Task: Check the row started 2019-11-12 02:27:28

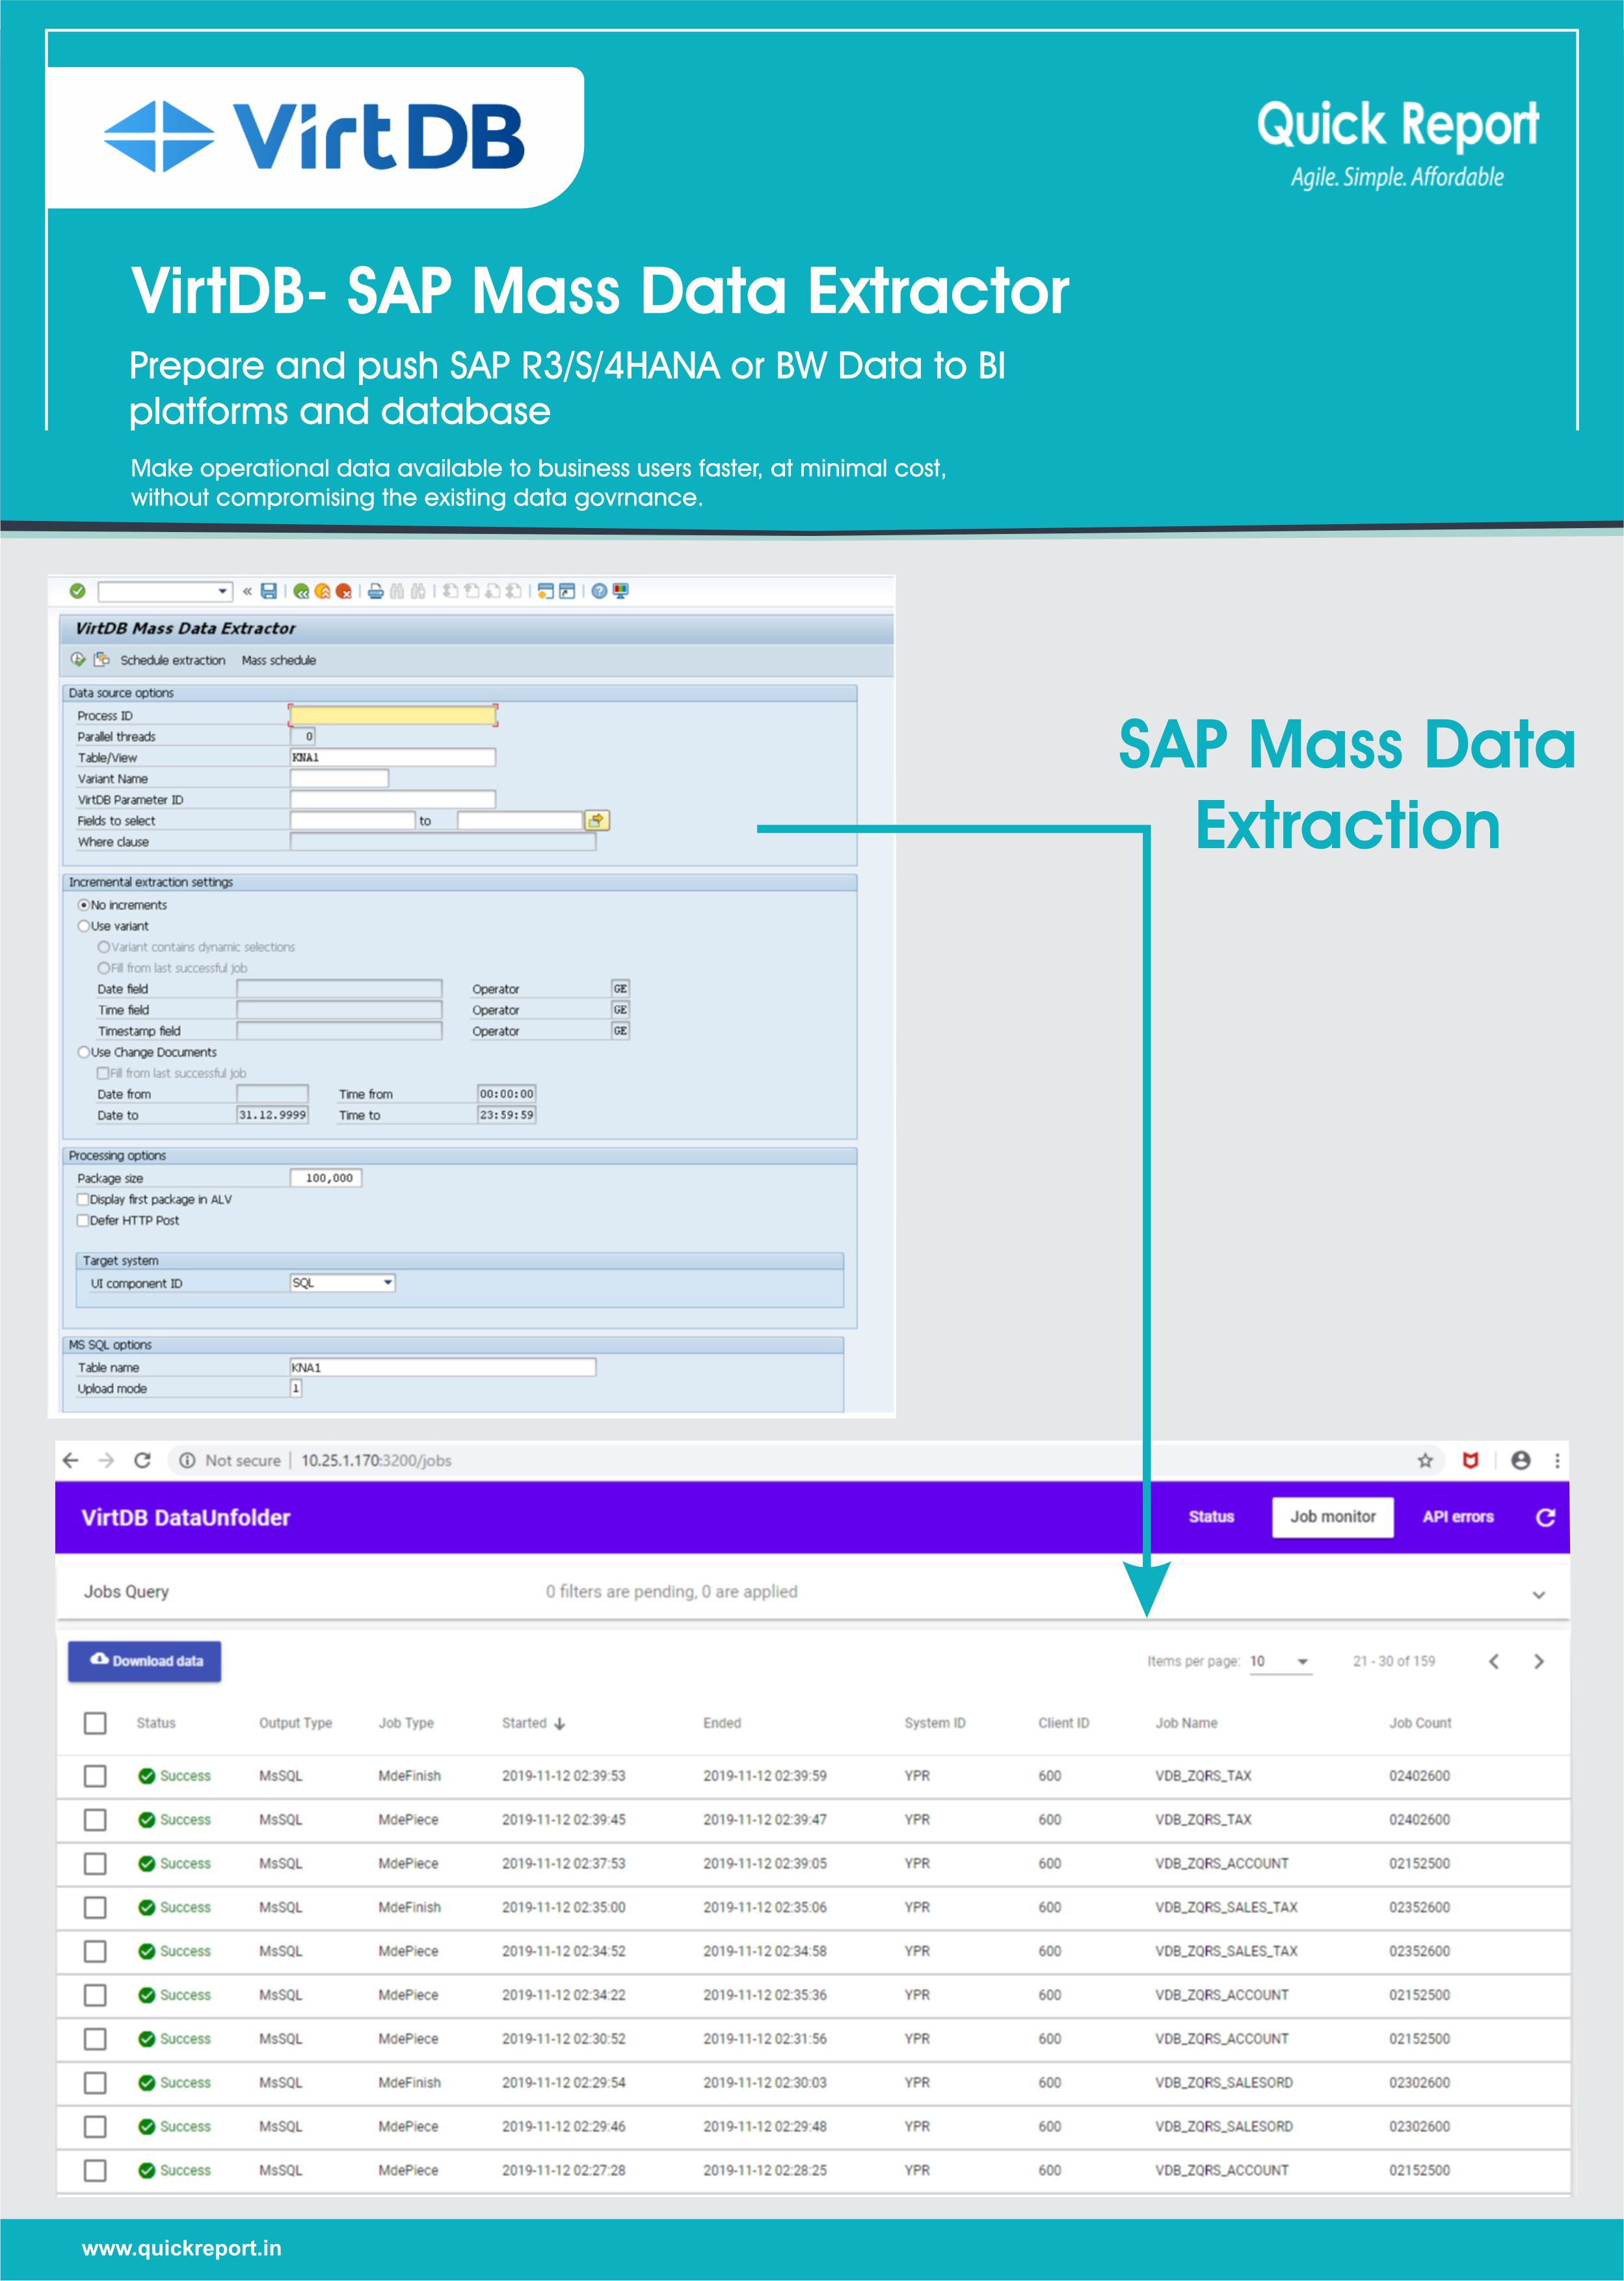Action: [95, 2170]
